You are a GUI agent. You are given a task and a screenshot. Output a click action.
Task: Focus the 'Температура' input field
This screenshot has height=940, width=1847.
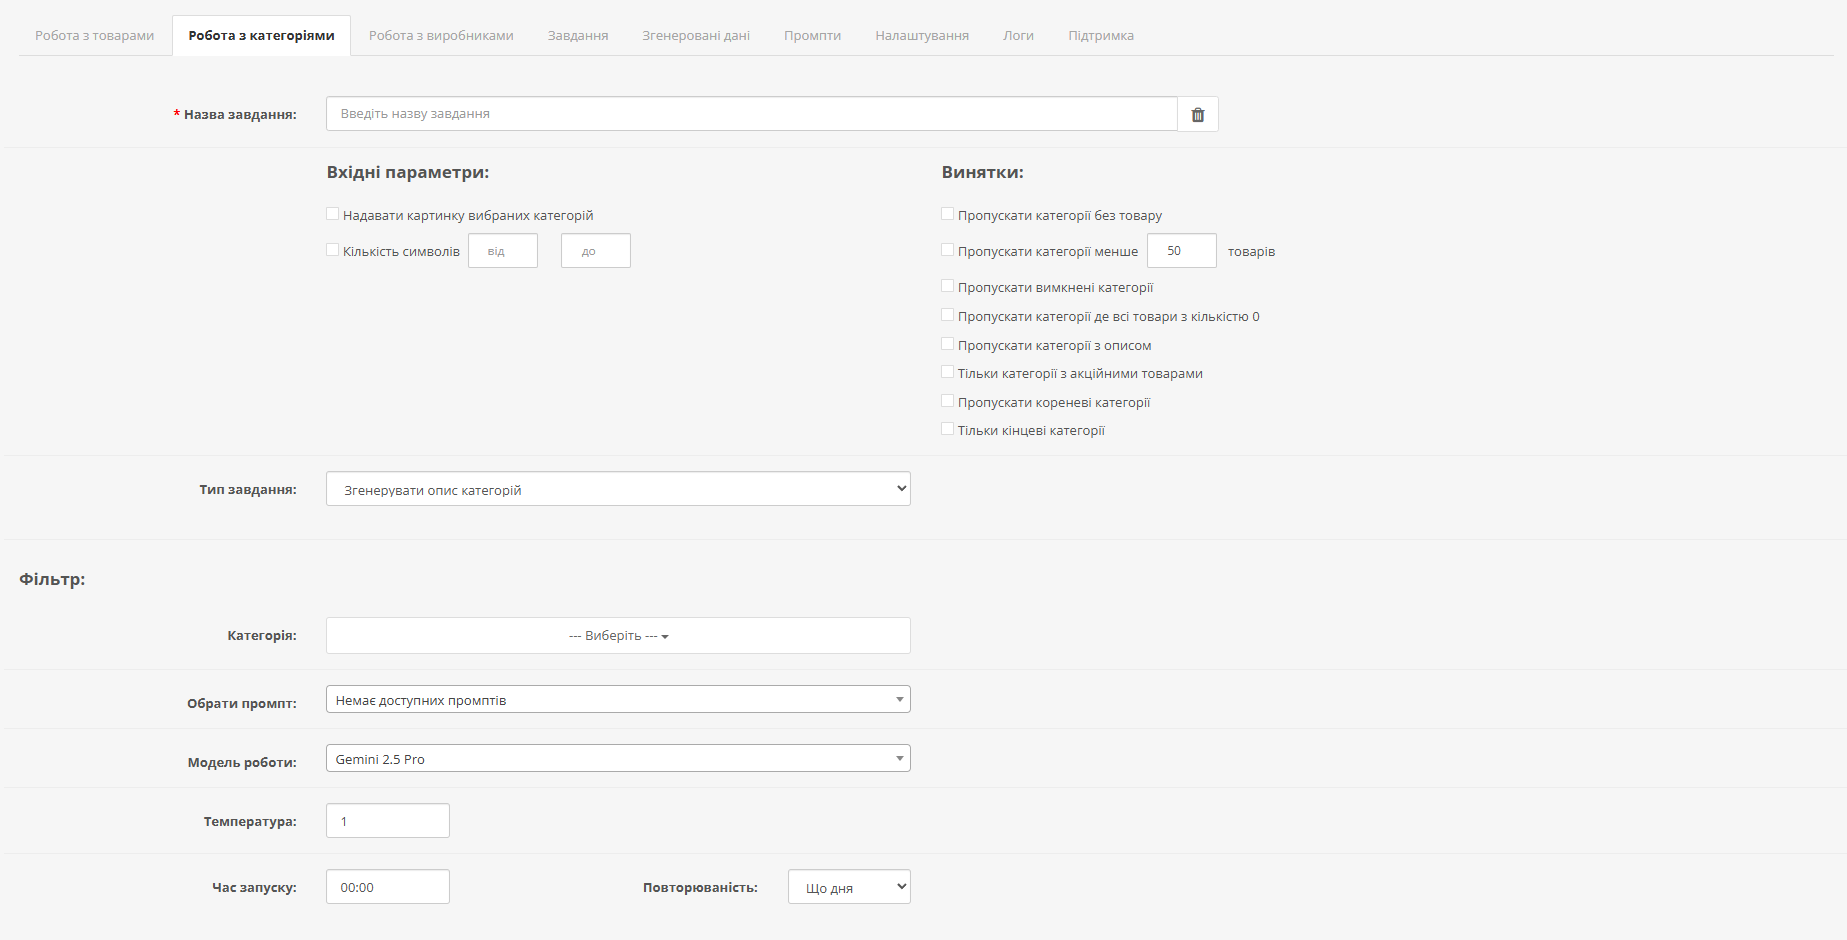tap(388, 821)
